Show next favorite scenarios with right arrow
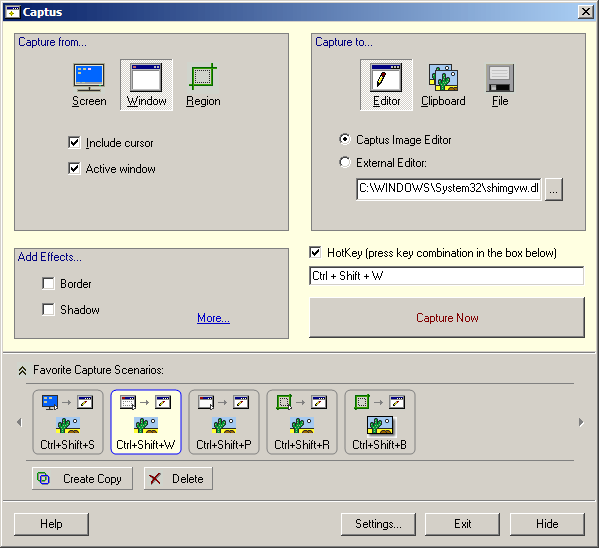This screenshot has height=548, width=599. 581,422
